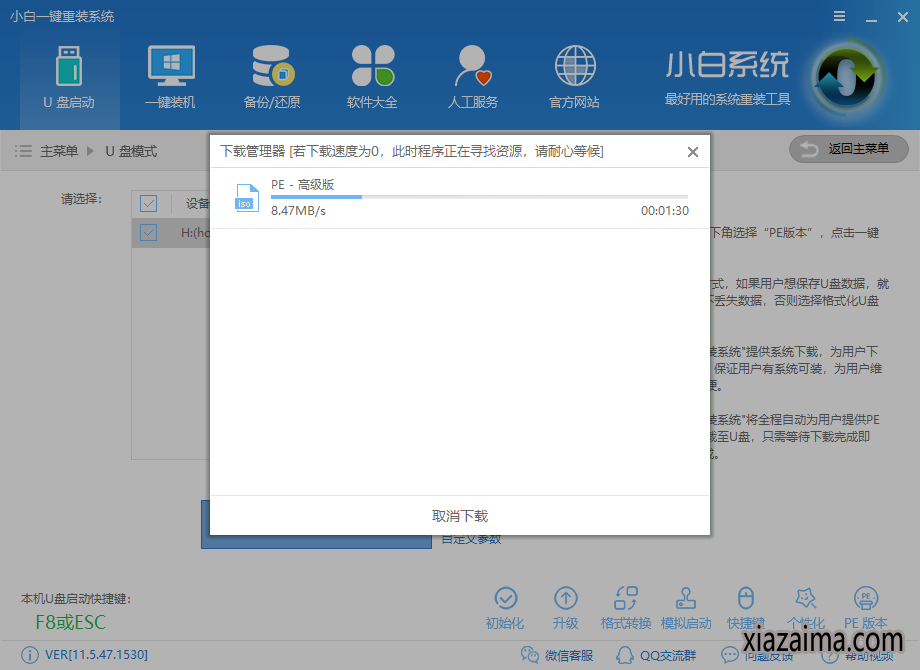
Task: Click the 小白系统 round logo icon
Action: click(847, 77)
